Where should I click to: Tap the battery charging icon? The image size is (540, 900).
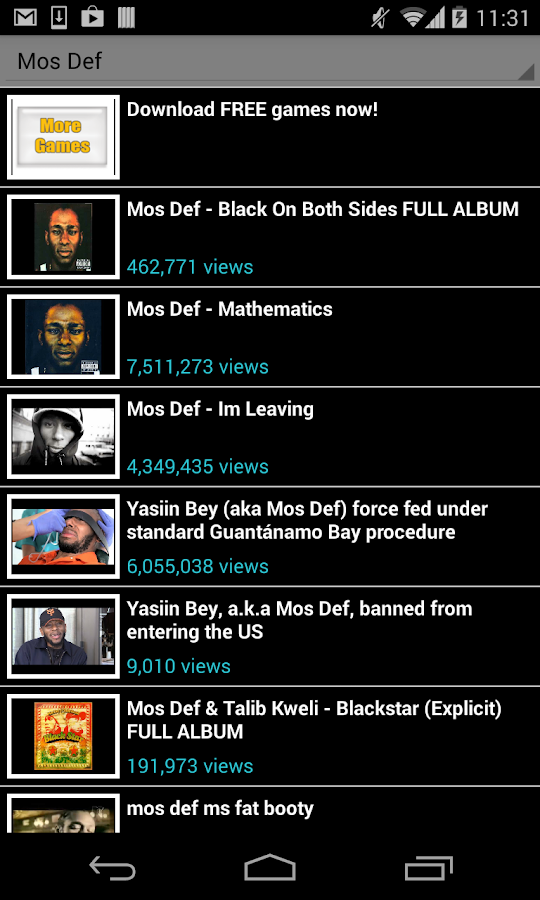tap(459, 18)
